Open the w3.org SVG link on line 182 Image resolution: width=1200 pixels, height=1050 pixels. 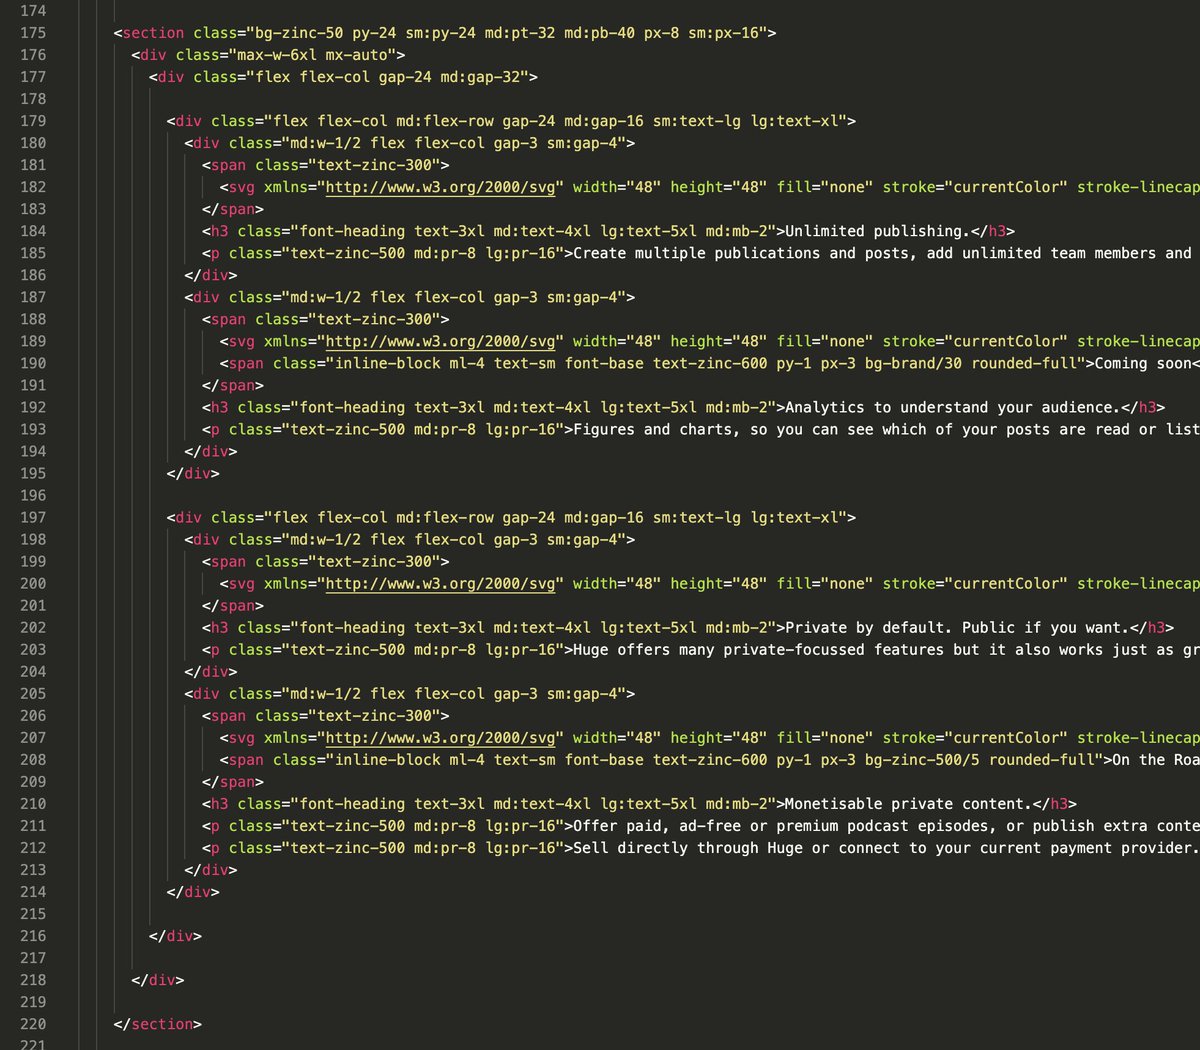pos(441,187)
